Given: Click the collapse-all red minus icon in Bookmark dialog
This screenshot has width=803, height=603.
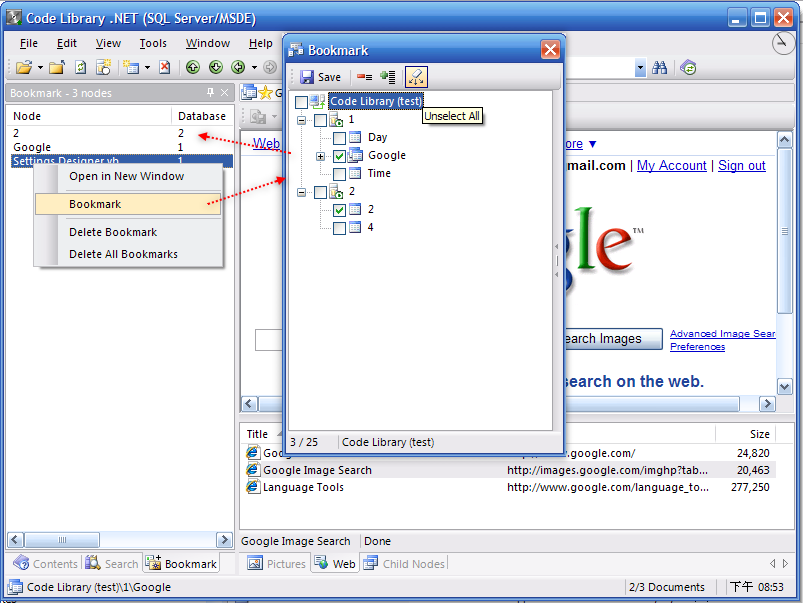Looking at the screenshot, I should [x=365, y=77].
